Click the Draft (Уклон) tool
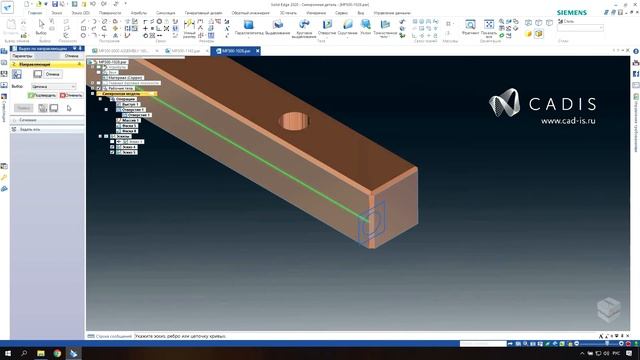Viewport: 640px width, 360px height. click(x=366, y=27)
